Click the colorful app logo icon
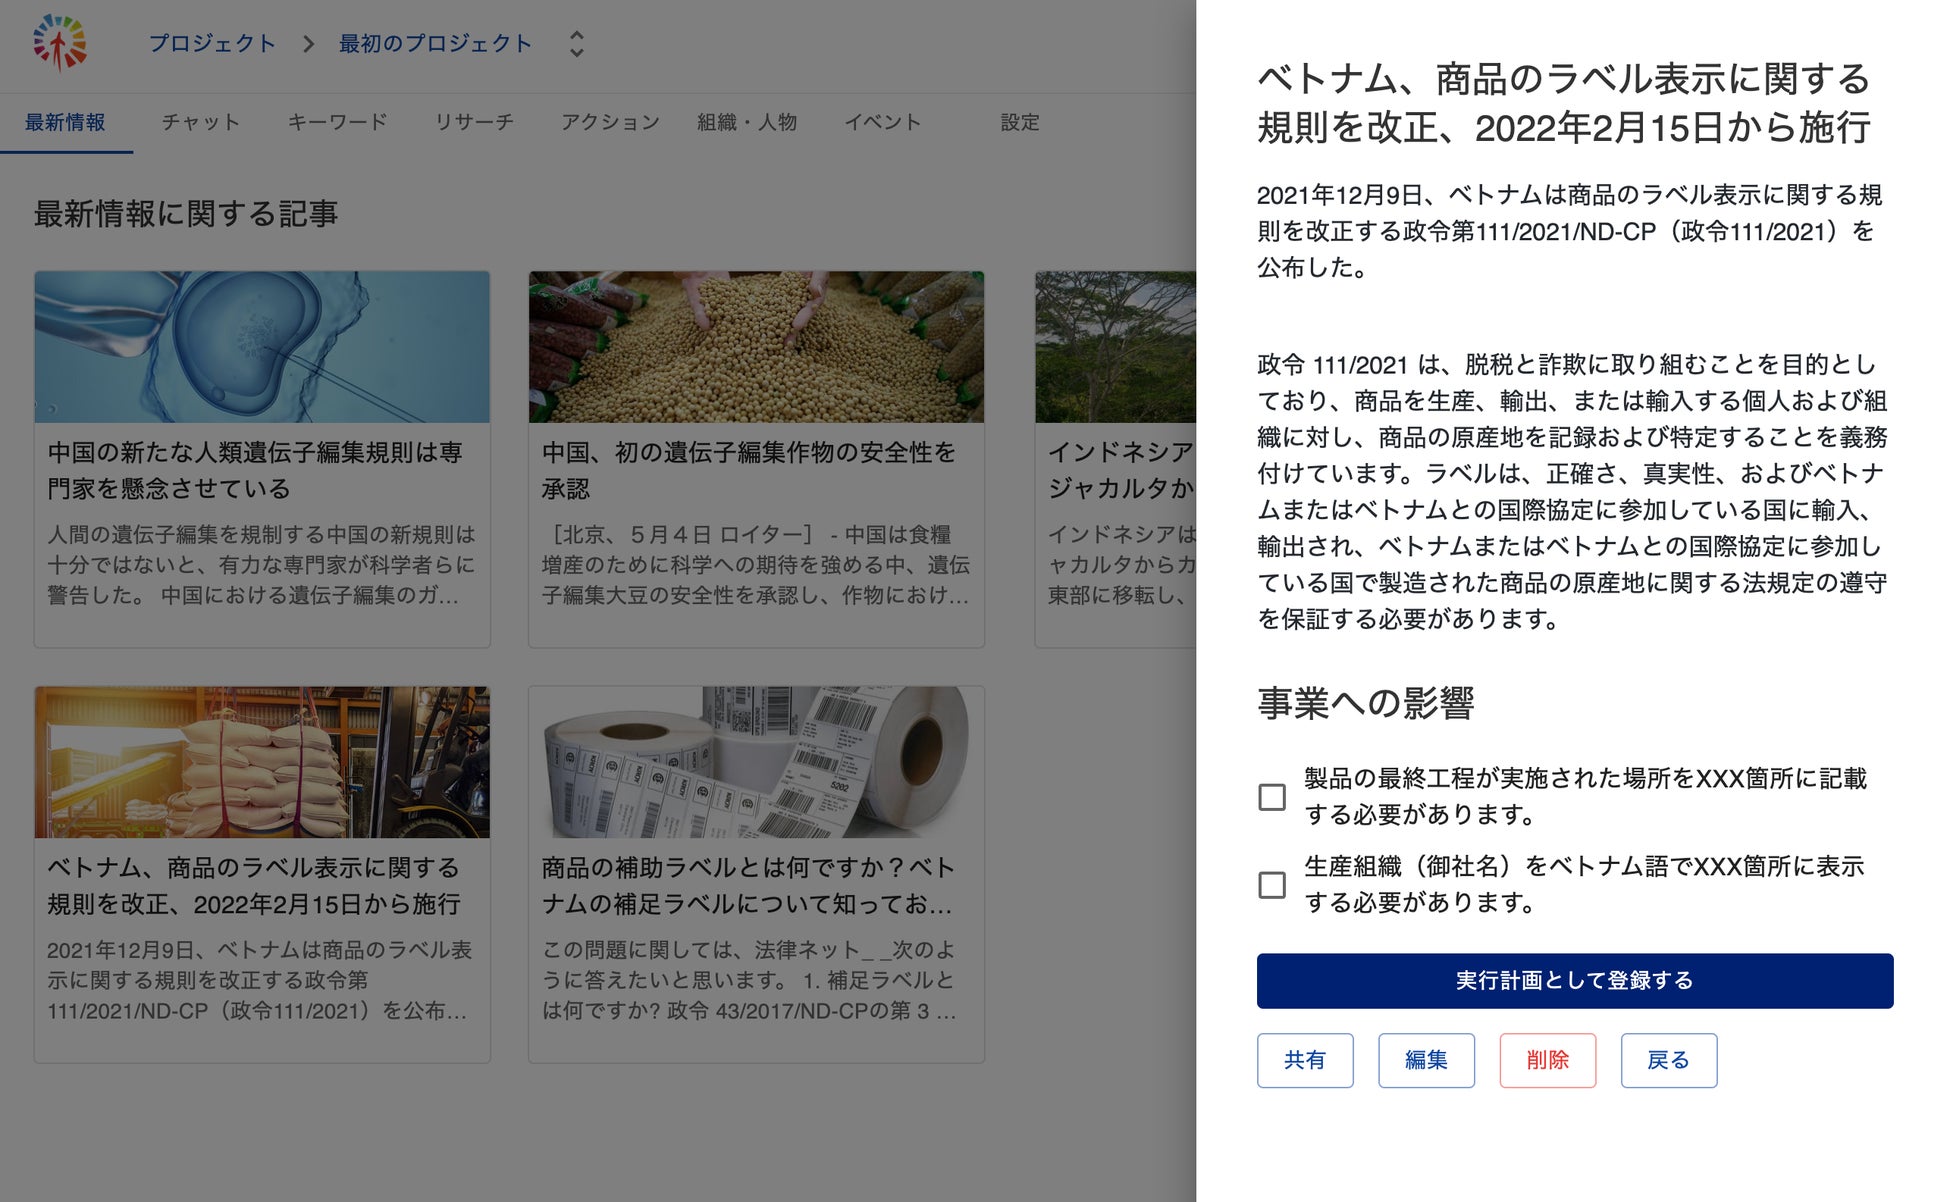 pos(59,43)
